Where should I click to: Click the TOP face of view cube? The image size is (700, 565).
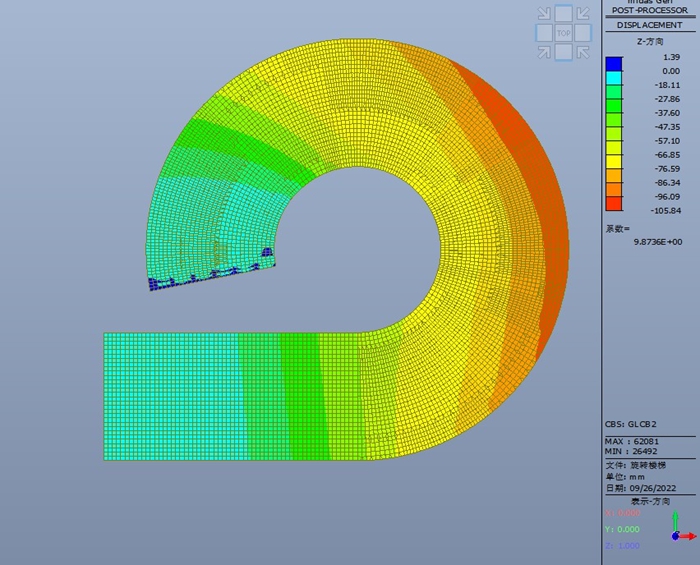click(x=564, y=33)
